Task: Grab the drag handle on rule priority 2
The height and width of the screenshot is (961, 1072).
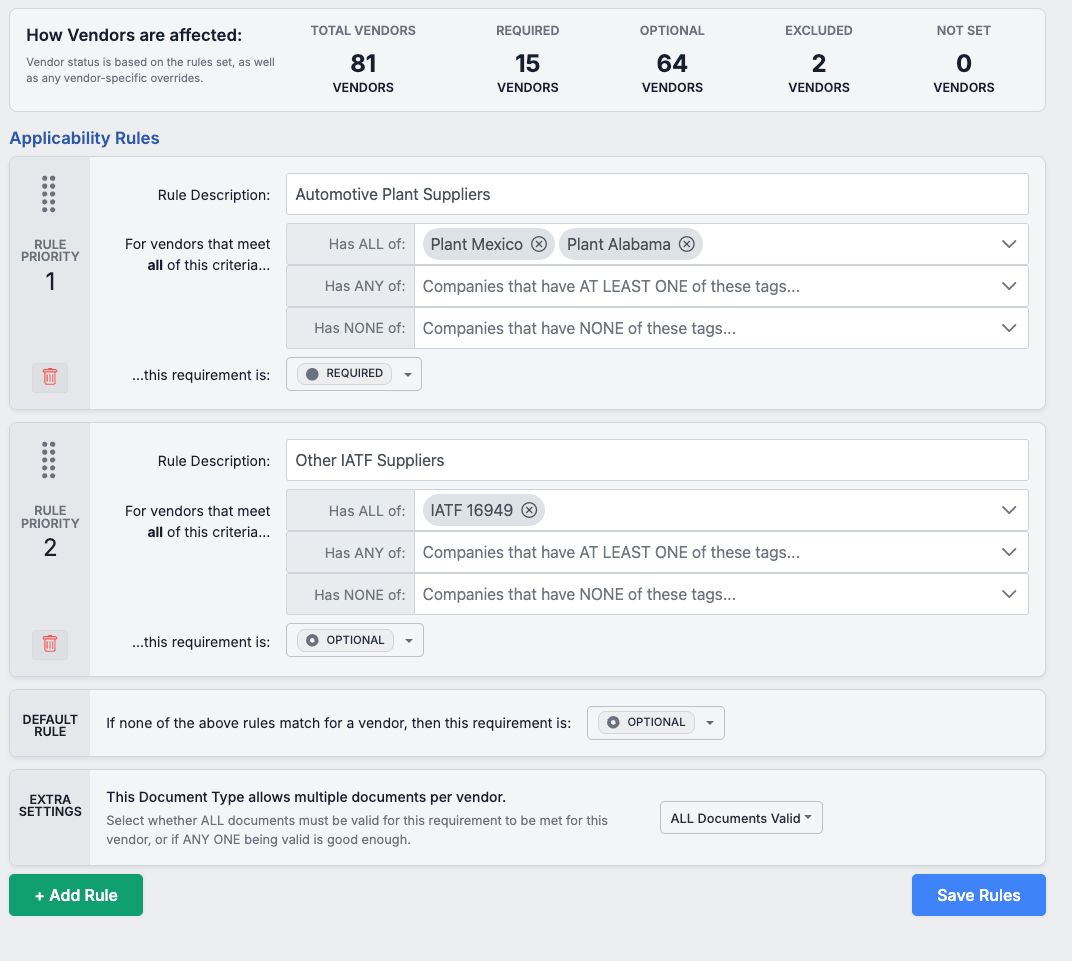Action: [x=50, y=460]
